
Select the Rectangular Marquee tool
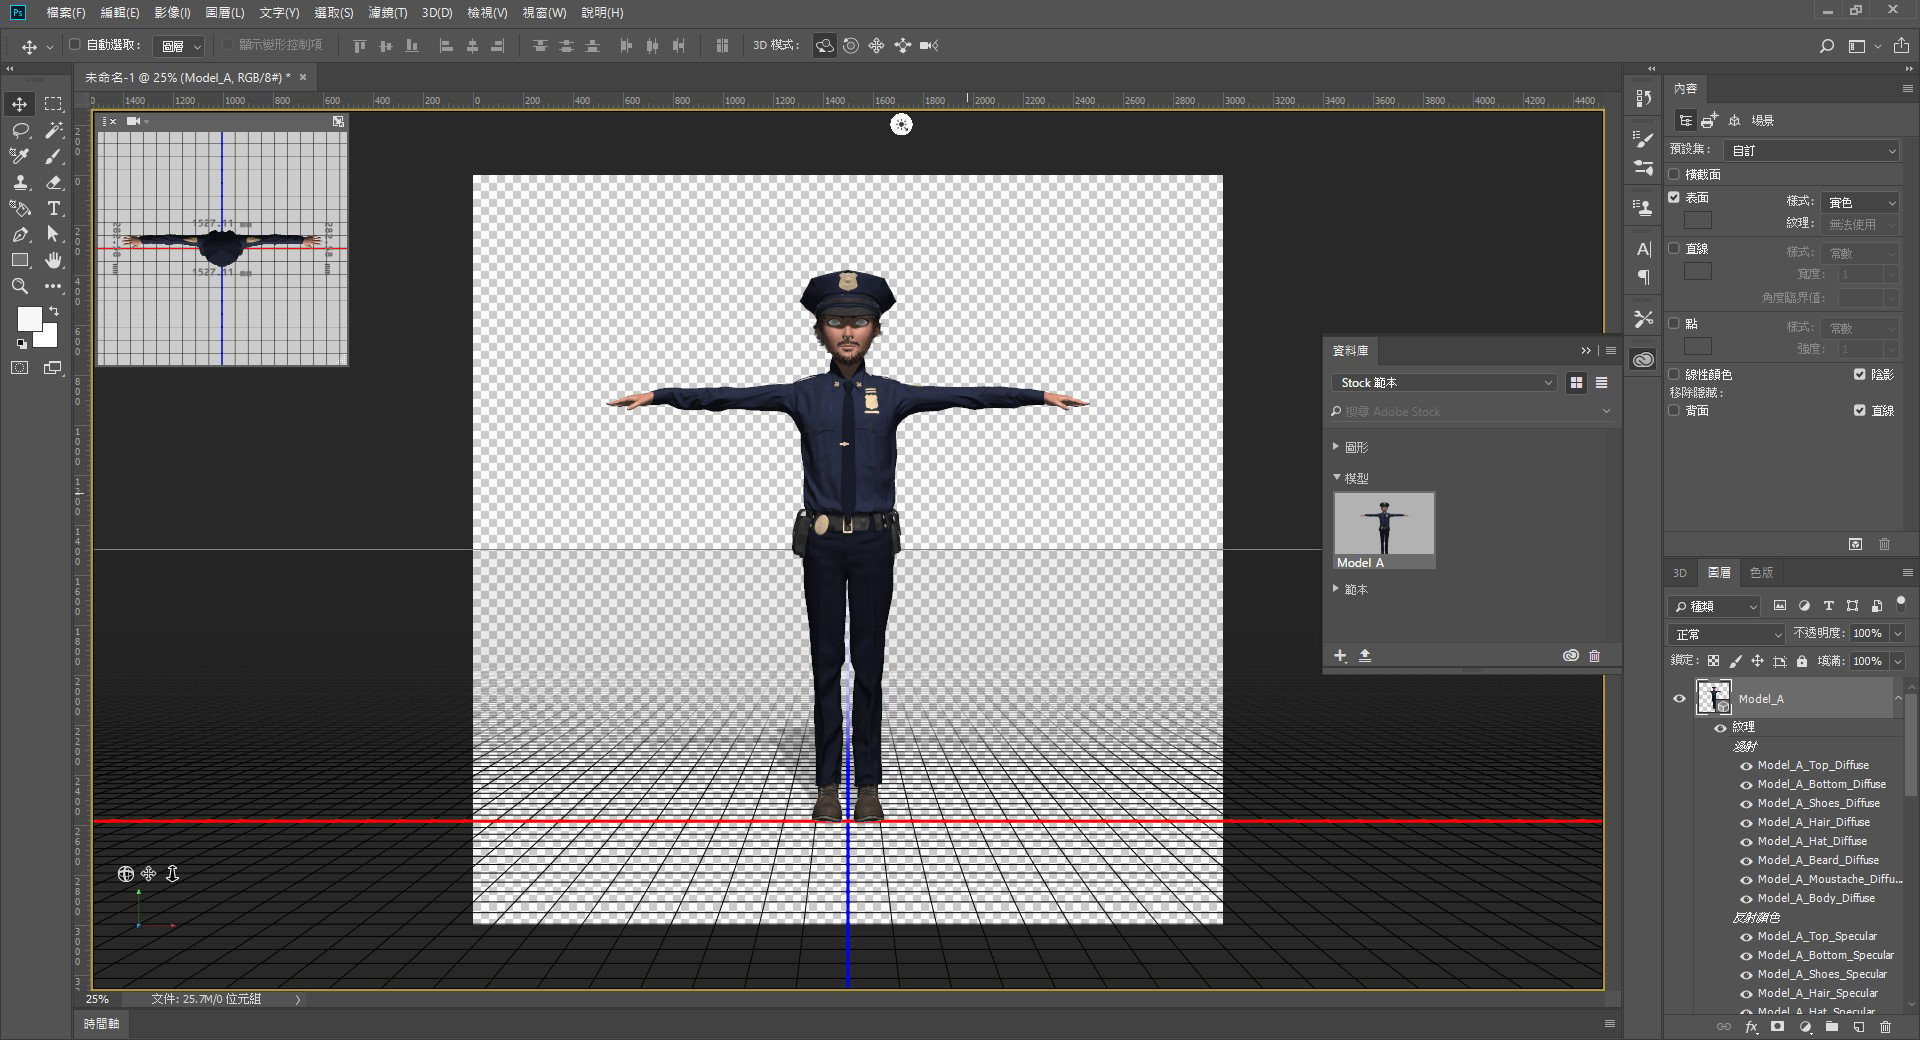point(53,104)
